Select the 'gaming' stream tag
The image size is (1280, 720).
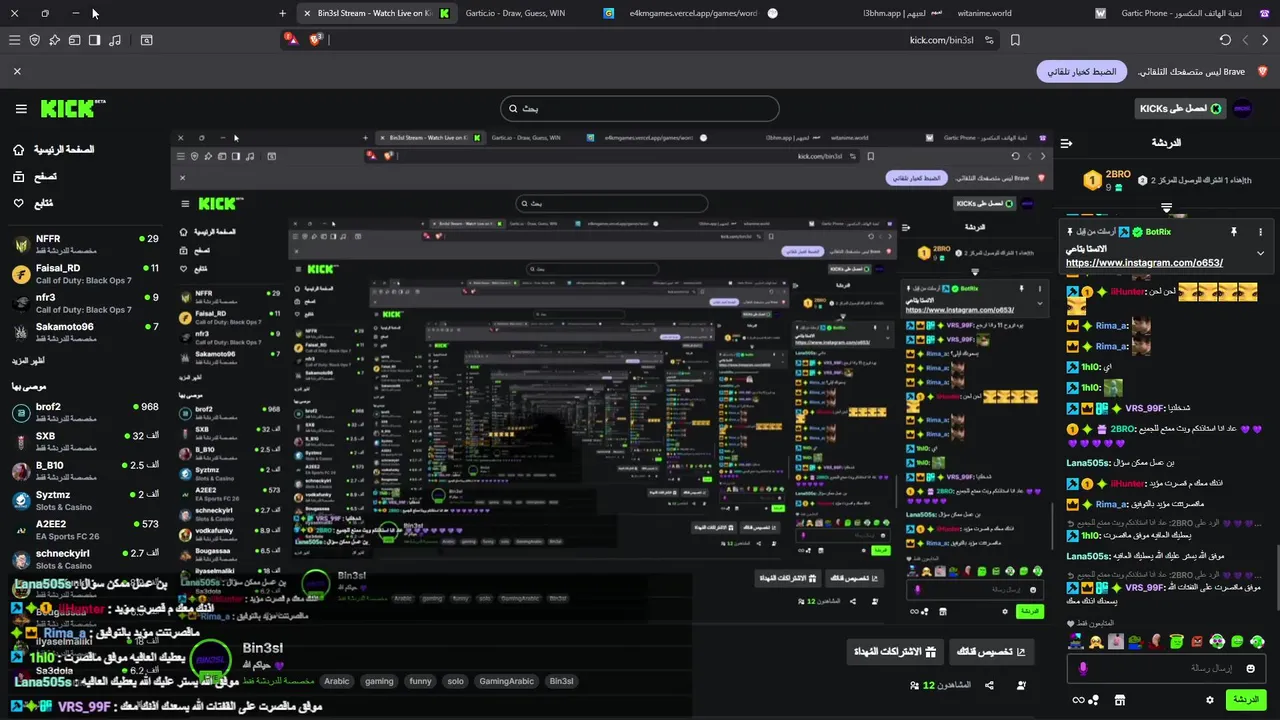tap(379, 681)
